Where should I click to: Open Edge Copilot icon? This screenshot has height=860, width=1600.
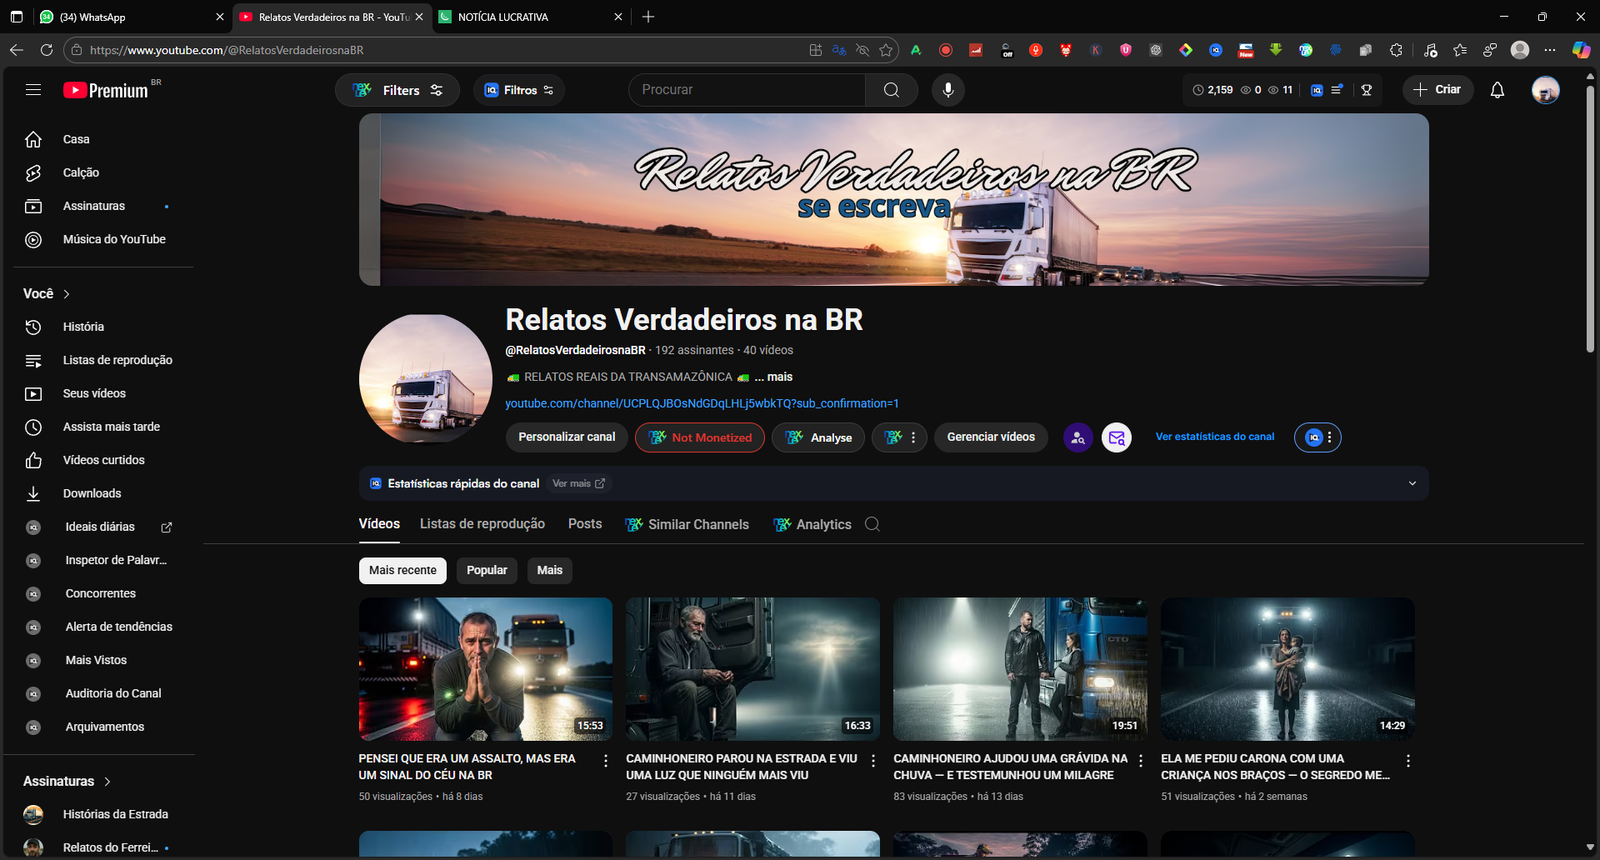point(1581,50)
